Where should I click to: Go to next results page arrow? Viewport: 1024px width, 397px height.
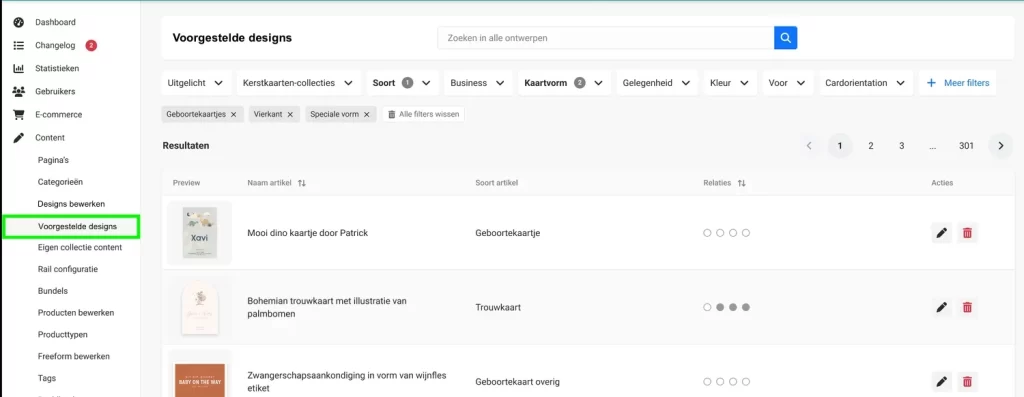1000,146
